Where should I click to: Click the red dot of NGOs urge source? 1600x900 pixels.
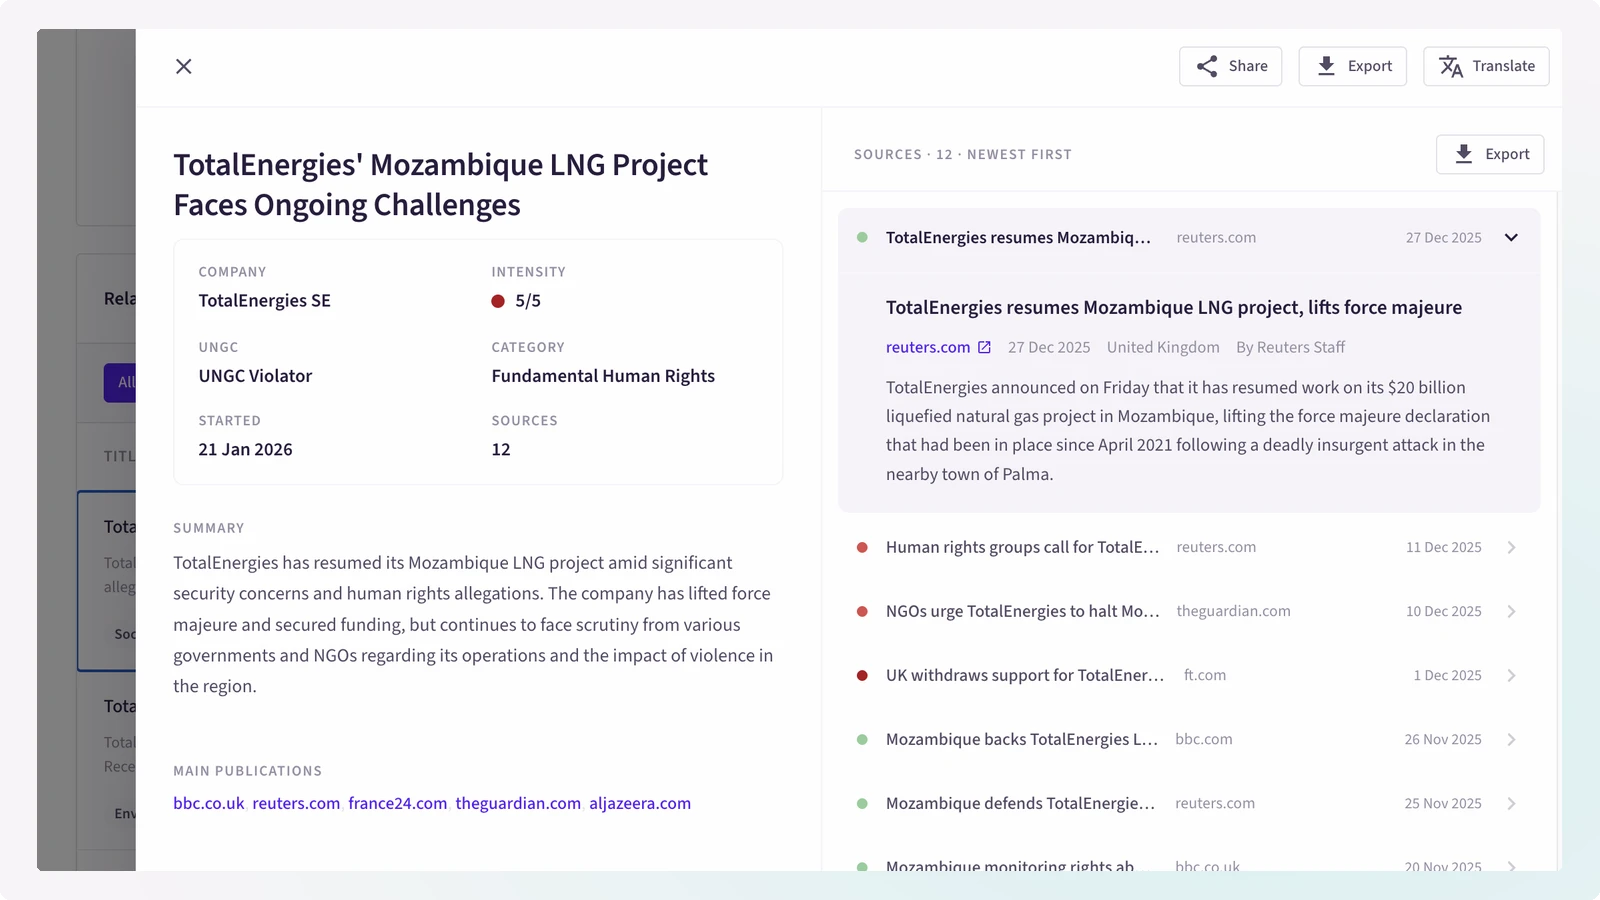click(862, 612)
